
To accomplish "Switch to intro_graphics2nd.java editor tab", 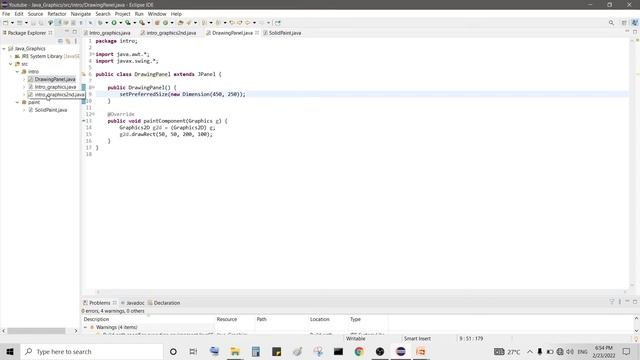I will (x=169, y=33).
